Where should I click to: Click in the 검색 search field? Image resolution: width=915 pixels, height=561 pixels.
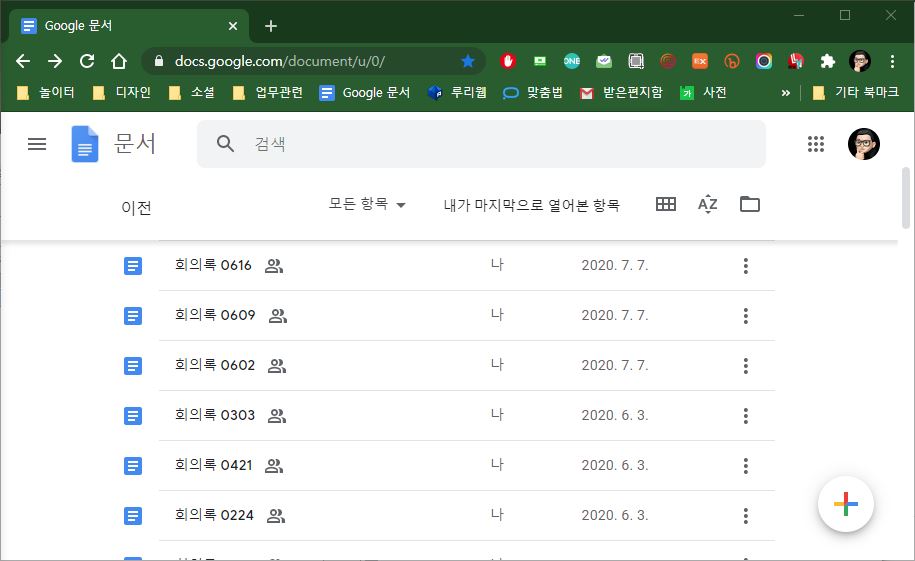point(481,144)
